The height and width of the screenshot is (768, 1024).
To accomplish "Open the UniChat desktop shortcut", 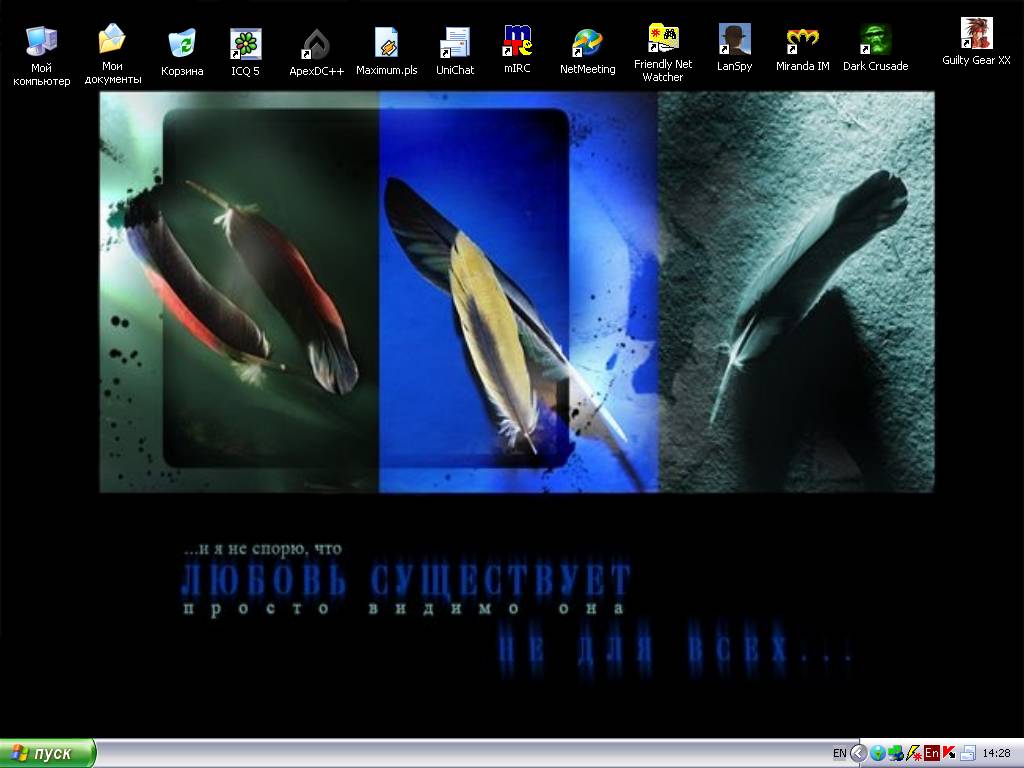I will pyautogui.click(x=454, y=44).
